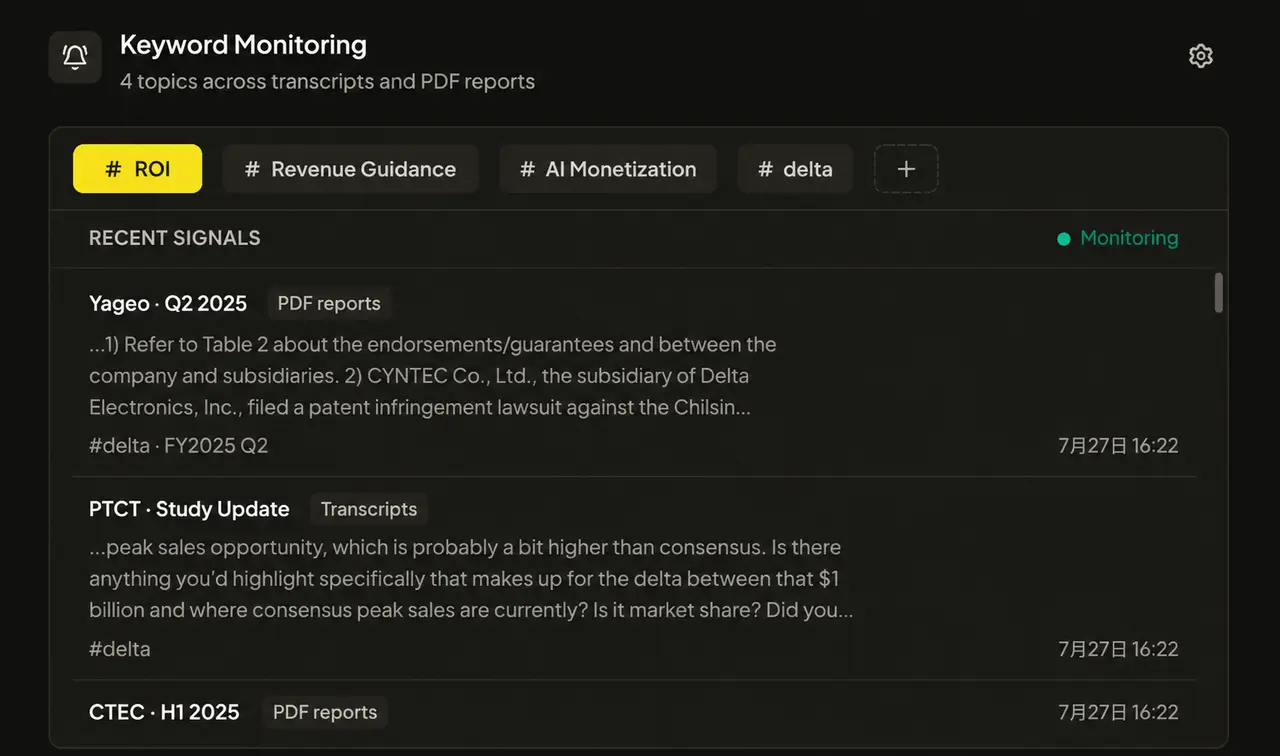
Task: Open the AI Monetization topic tab
Action: 608,169
